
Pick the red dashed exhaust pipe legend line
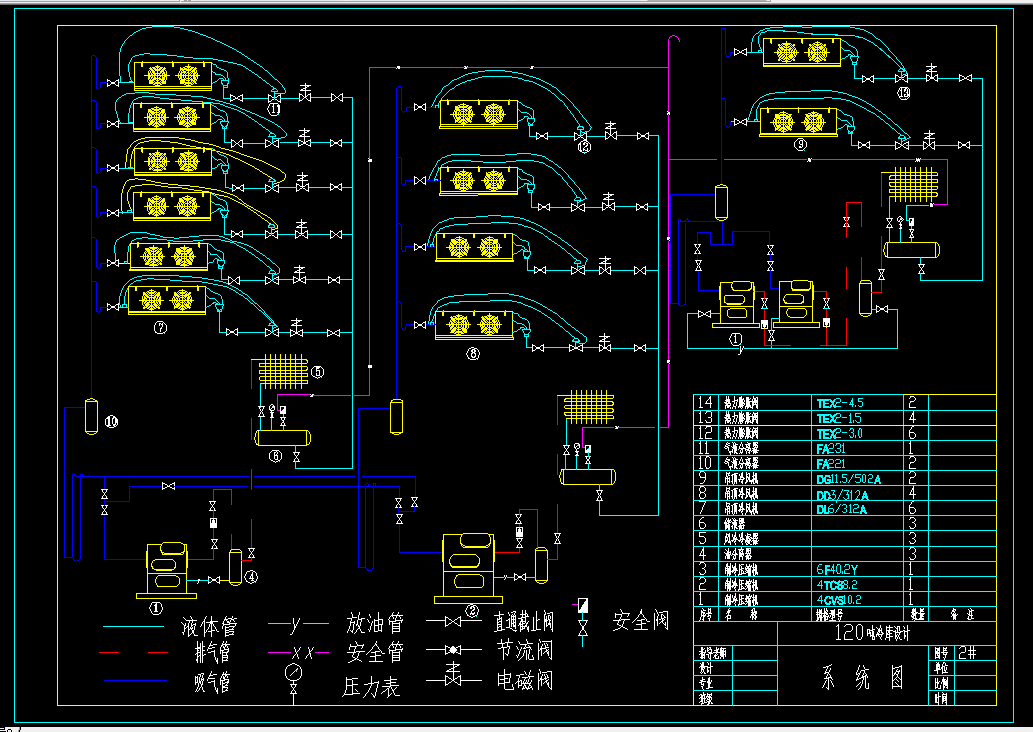134,653
